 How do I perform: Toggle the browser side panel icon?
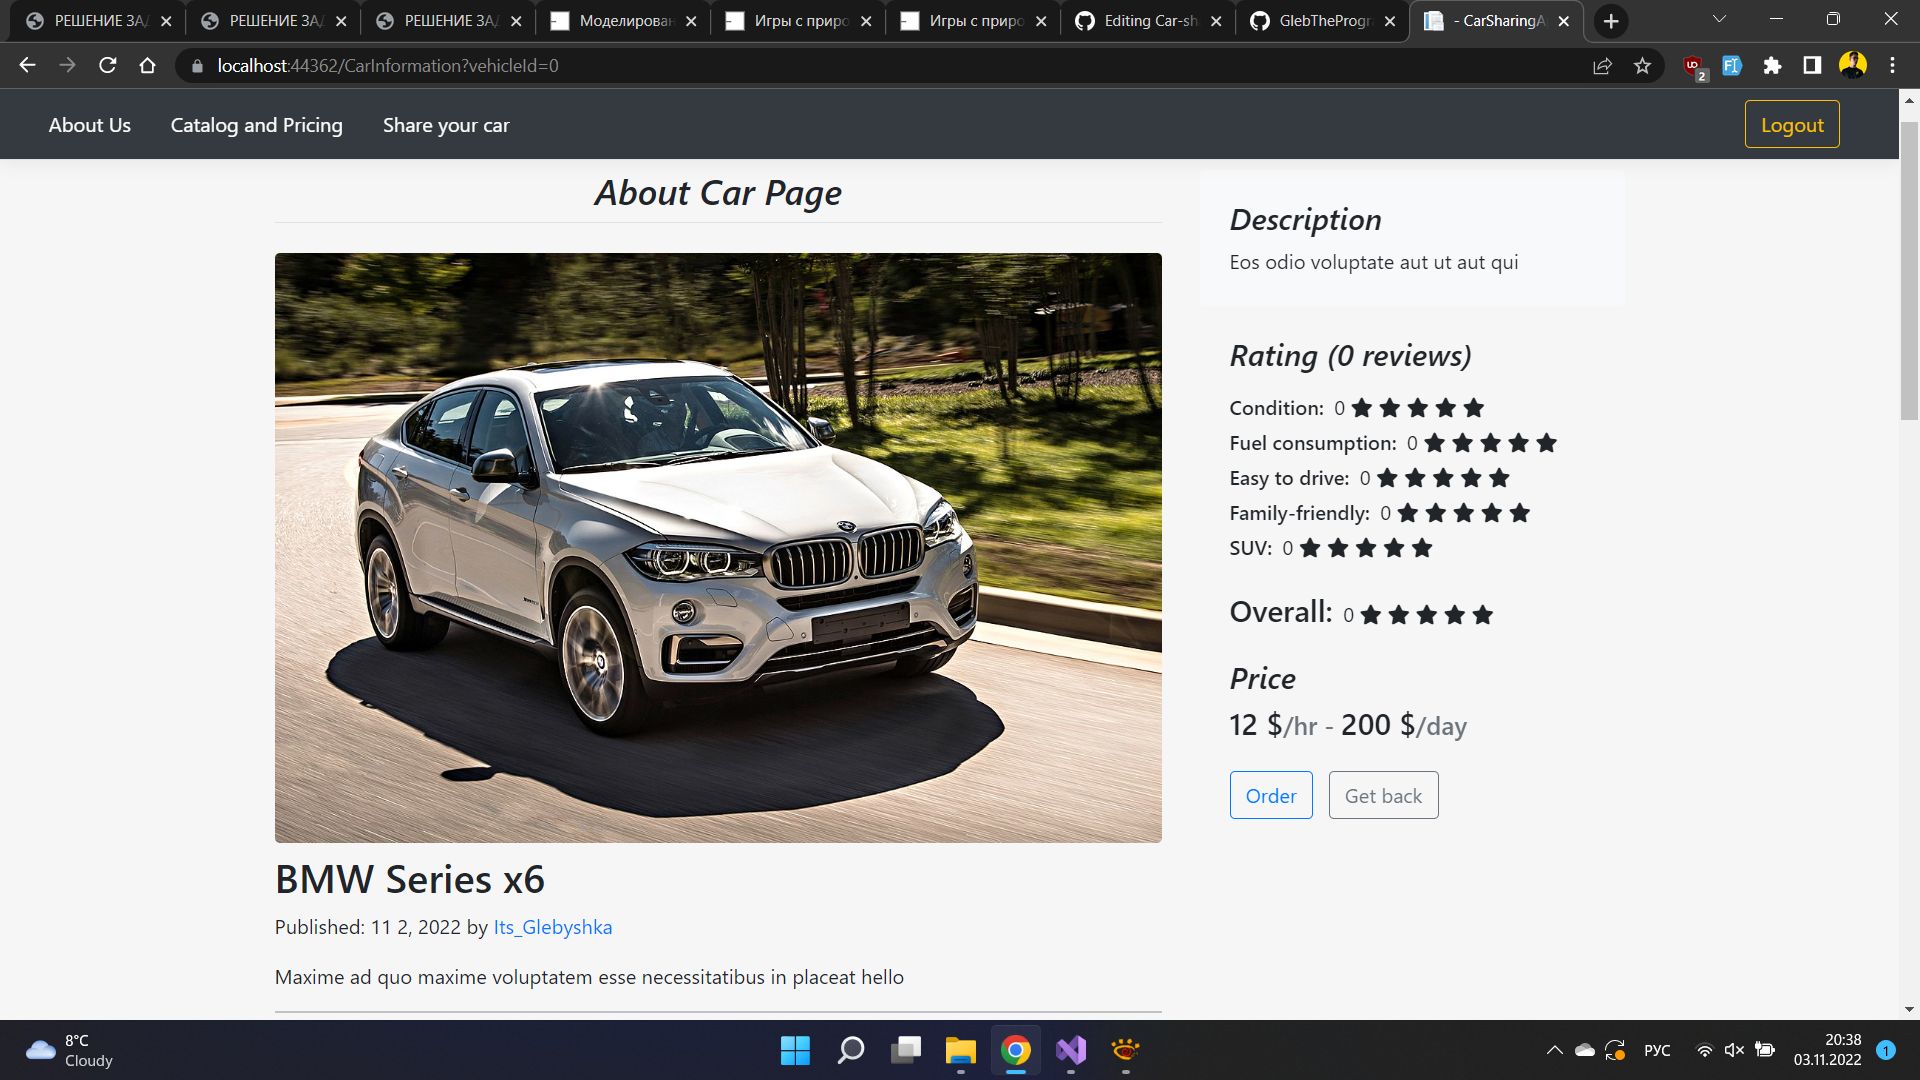tap(1812, 66)
